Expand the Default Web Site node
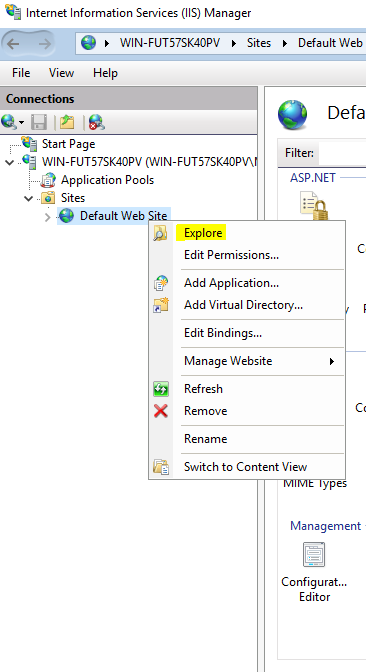The image size is (366, 672). coord(48,216)
